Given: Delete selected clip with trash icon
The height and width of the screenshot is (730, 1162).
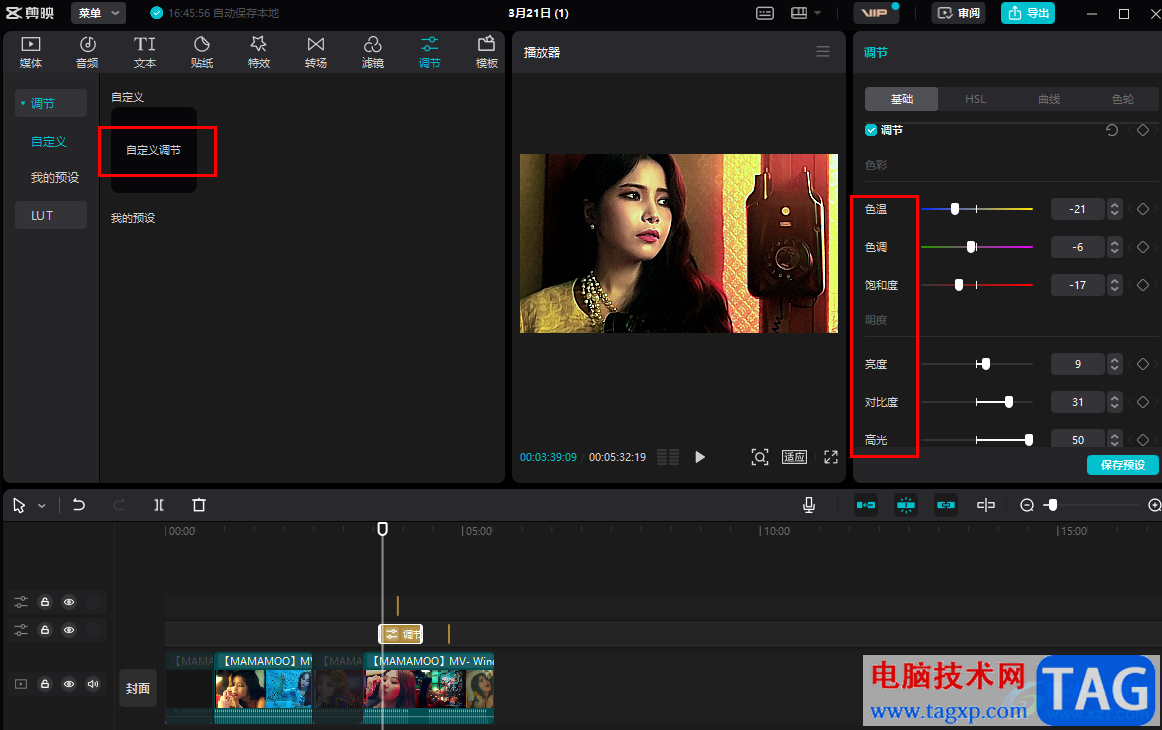Looking at the screenshot, I should 199,505.
